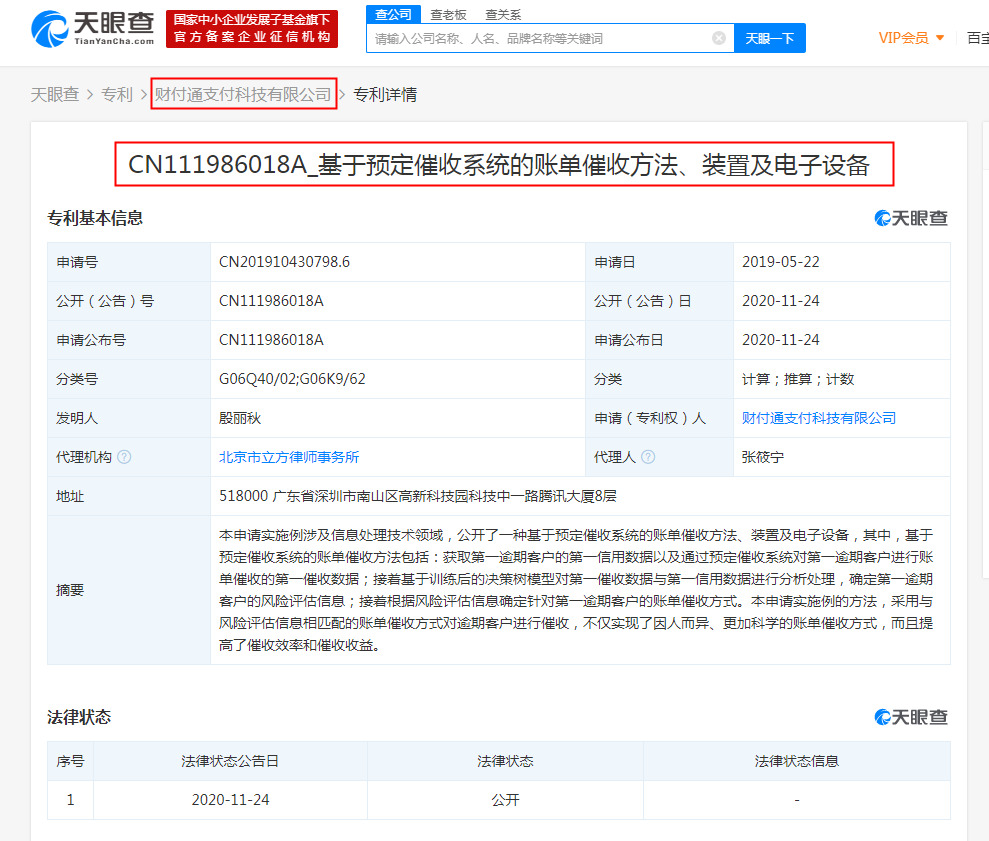Select classification text 计算；推算；计数
The image size is (989, 841).
click(x=798, y=379)
